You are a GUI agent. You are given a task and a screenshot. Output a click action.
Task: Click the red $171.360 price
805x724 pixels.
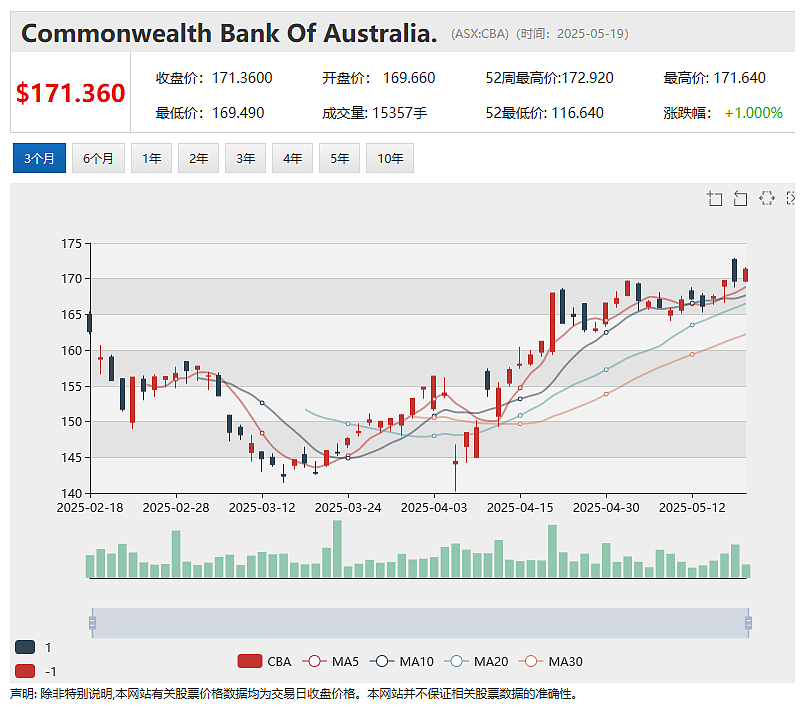pos(70,93)
